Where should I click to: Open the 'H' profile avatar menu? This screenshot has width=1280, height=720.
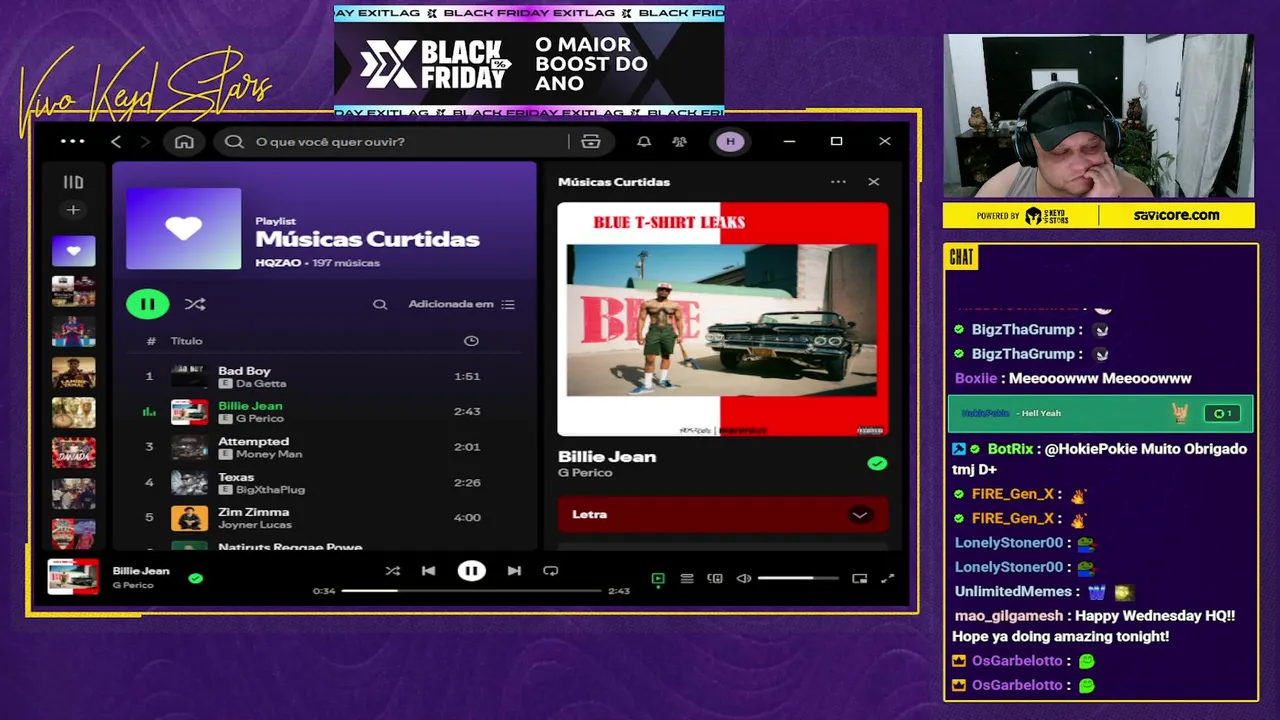pyautogui.click(x=730, y=141)
